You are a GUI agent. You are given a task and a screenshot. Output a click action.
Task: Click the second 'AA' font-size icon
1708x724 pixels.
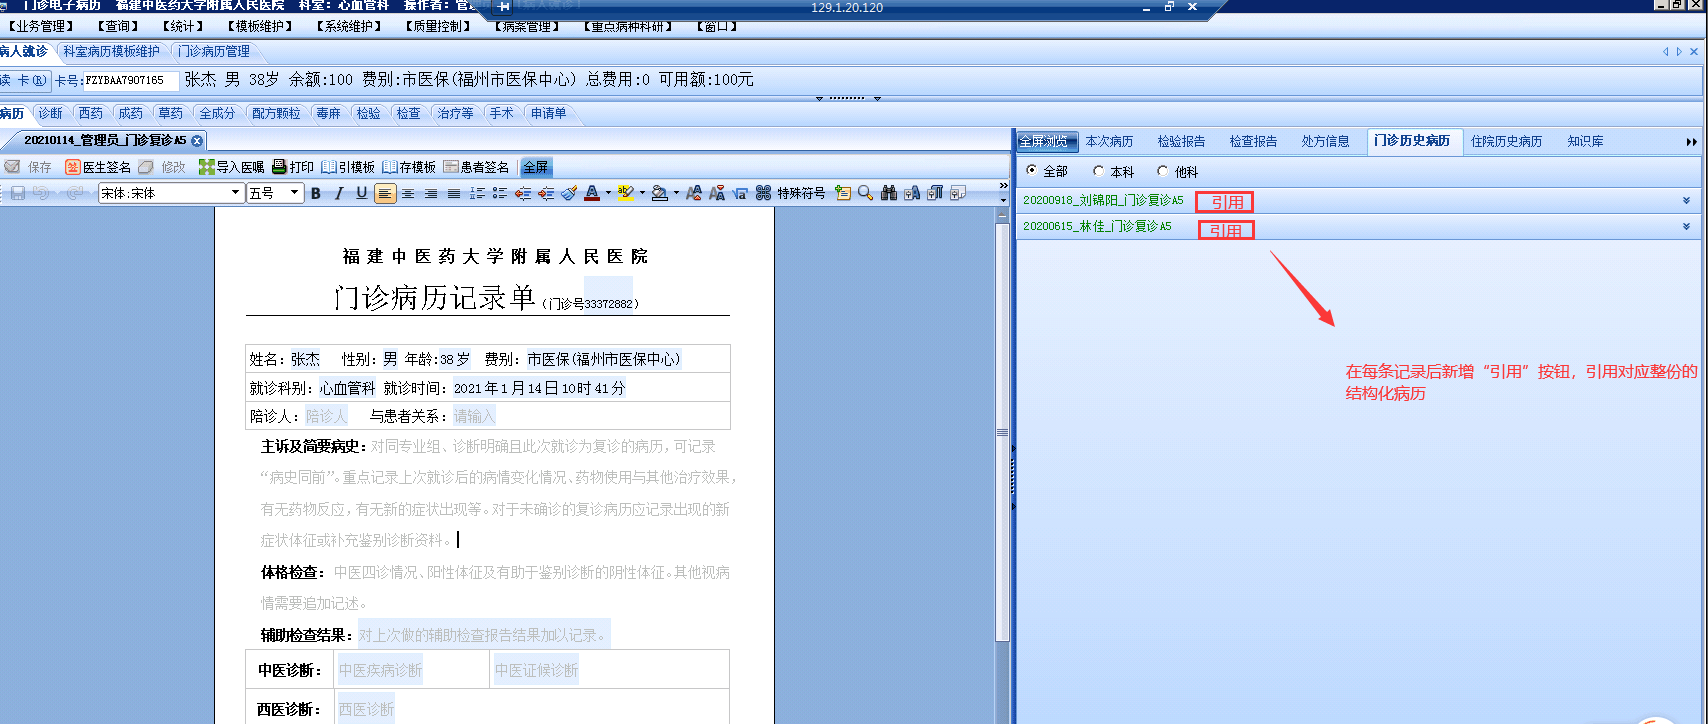tap(717, 193)
